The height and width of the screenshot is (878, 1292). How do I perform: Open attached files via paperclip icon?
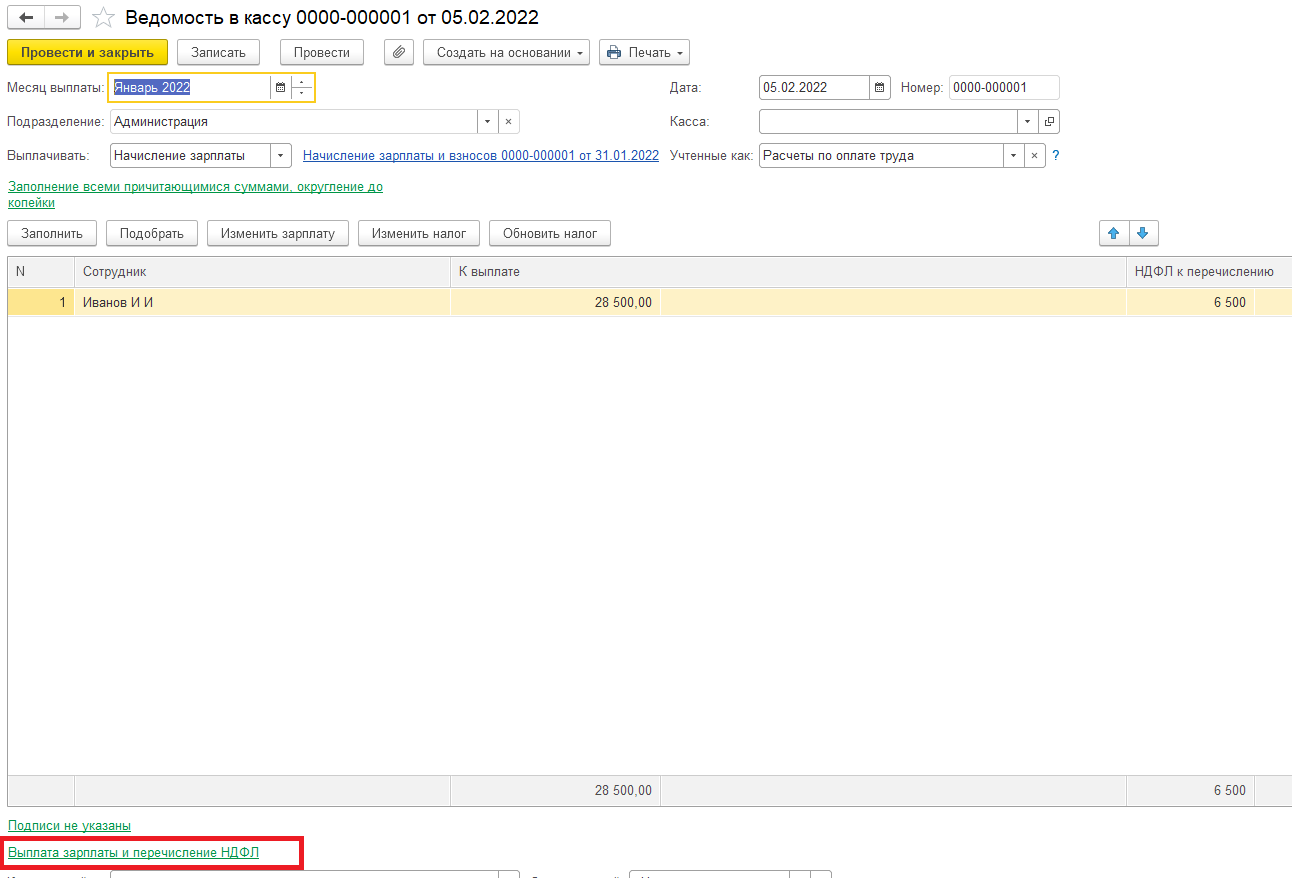coord(399,52)
